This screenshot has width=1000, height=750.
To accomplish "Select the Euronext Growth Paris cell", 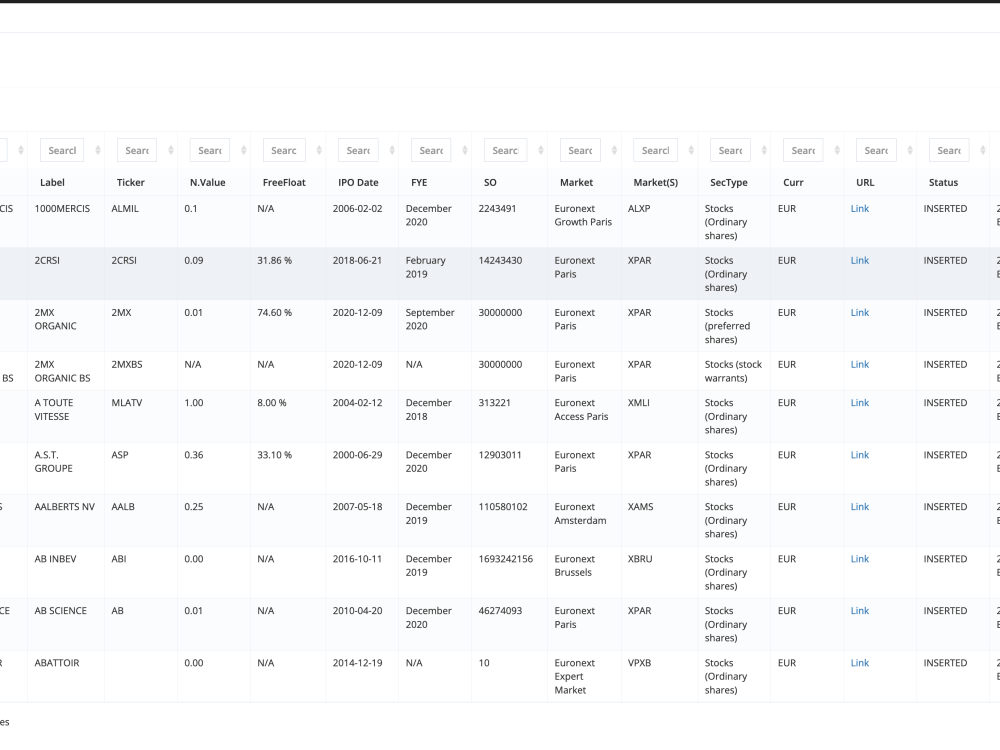I will pos(585,222).
